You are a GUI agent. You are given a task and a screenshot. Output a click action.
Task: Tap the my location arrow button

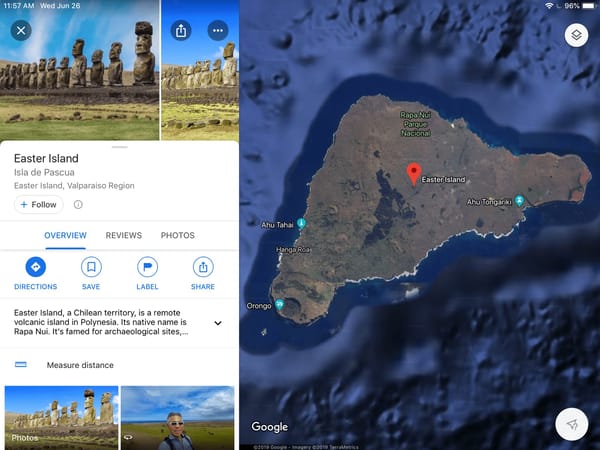click(572, 424)
